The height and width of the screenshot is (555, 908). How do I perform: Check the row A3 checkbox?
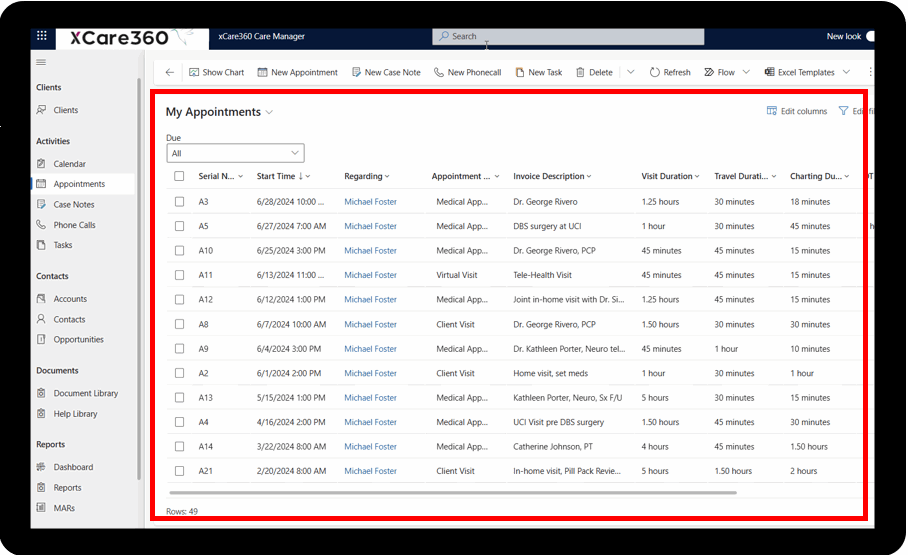tap(180, 202)
